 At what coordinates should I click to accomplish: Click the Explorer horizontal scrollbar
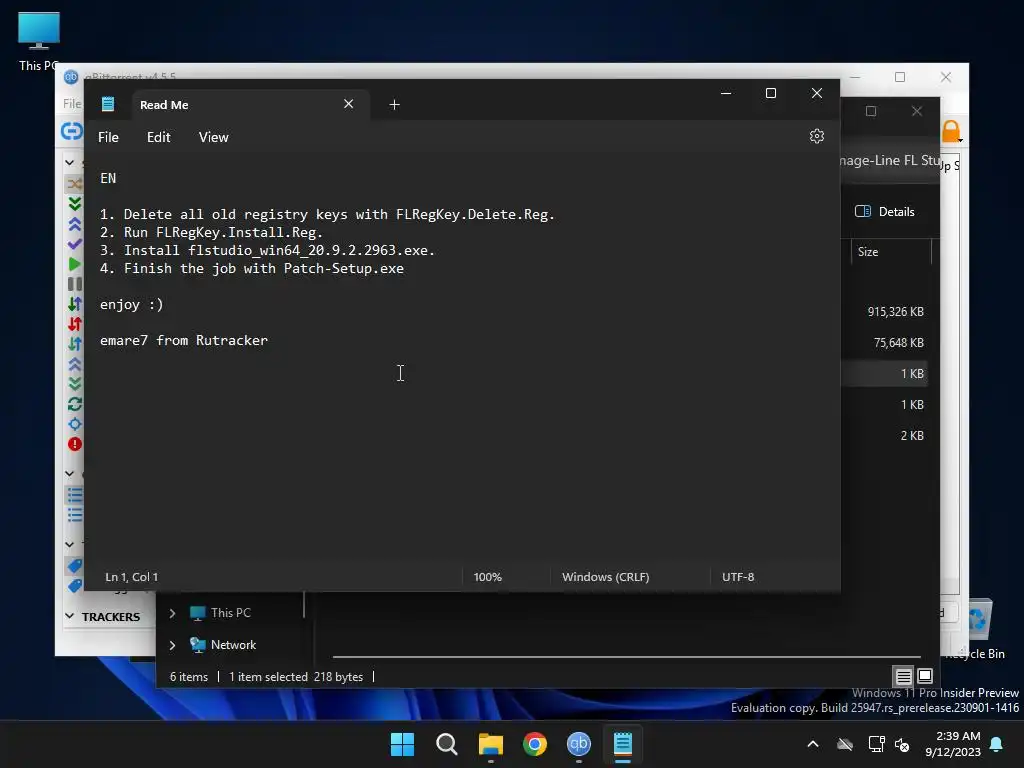click(x=626, y=656)
